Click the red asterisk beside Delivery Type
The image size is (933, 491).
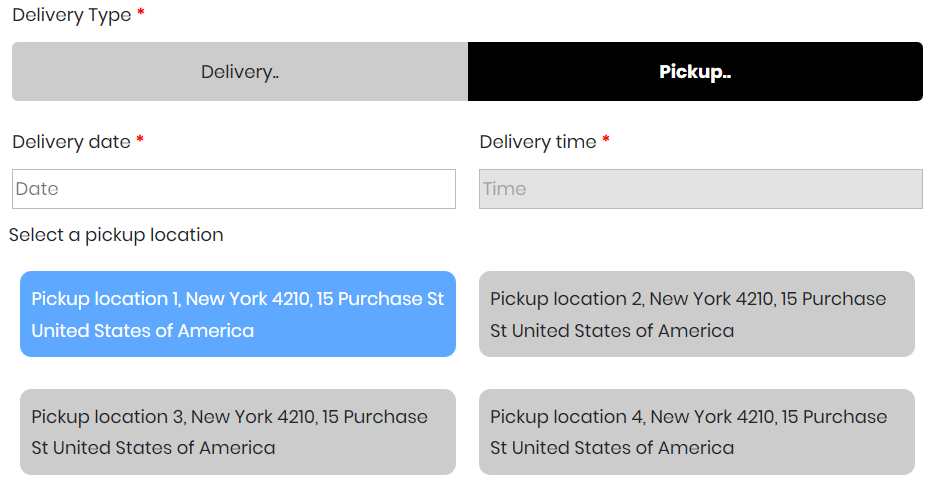click(x=141, y=15)
